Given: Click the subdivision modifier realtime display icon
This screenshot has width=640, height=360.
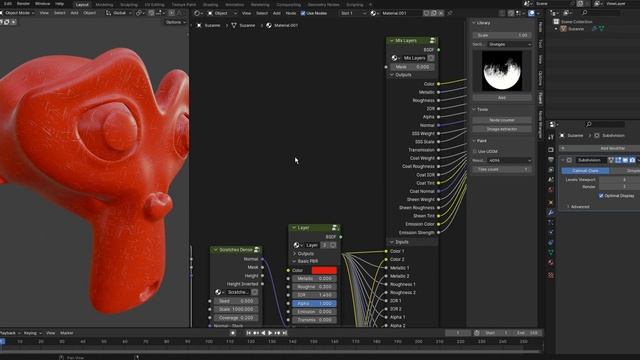Looking at the screenshot, I should (625, 160).
